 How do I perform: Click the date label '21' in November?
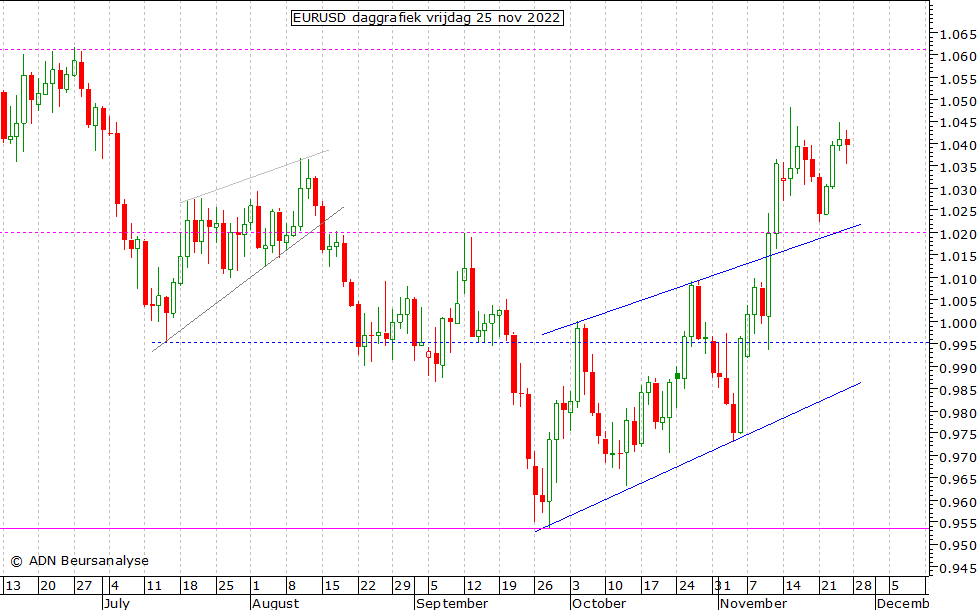tap(829, 586)
